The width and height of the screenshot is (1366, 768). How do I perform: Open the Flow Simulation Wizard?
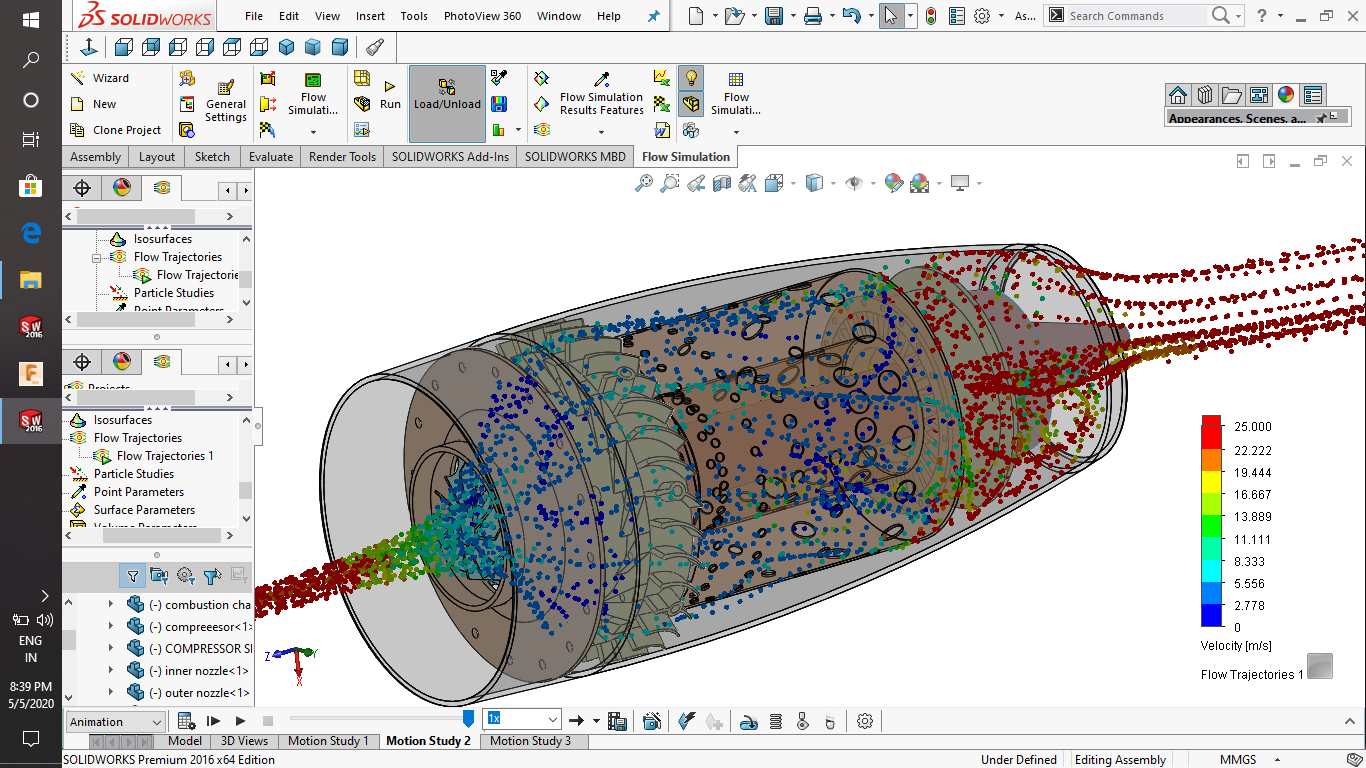click(x=99, y=78)
